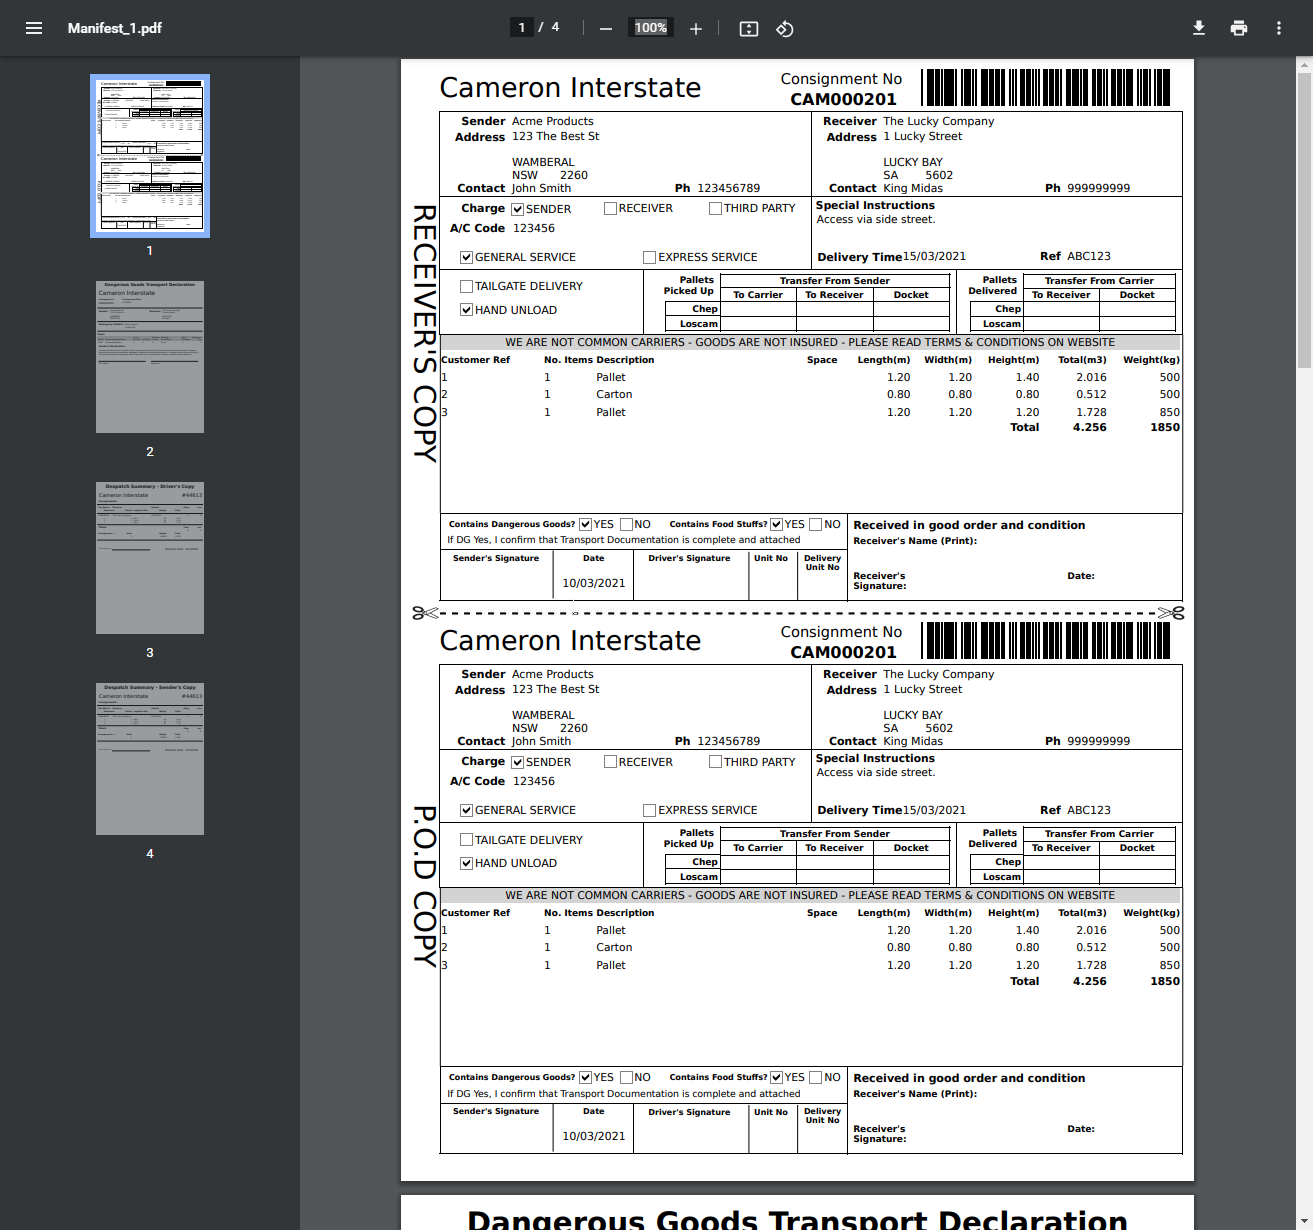Click the vertical scrollbar thumb
This screenshot has width=1313, height=1230.
pyautogui.click(x=1304, y=220)
